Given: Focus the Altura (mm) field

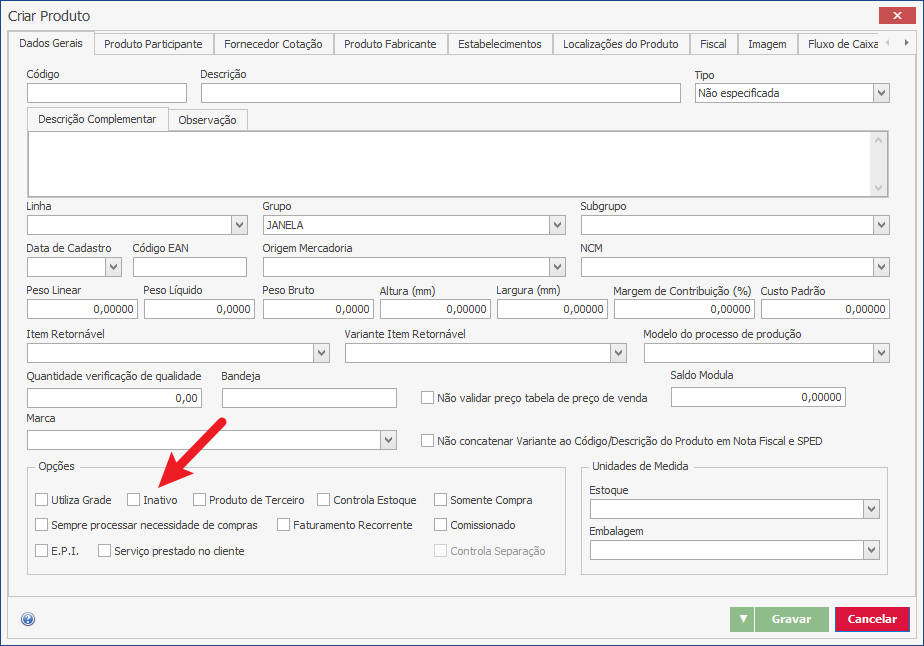Looking at the screenshot, I should point(435,309).
